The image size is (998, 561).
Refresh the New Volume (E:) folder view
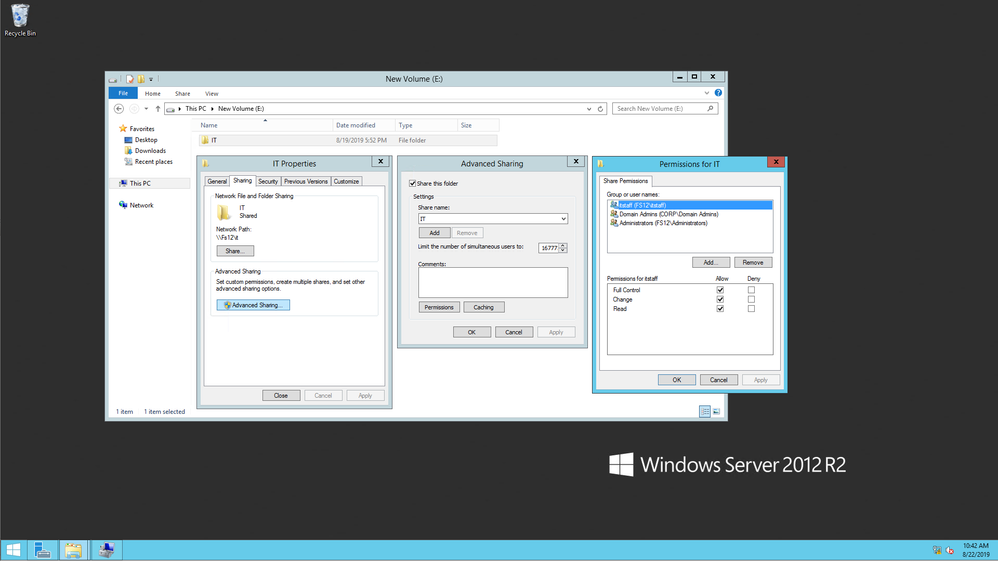point(600,109)
